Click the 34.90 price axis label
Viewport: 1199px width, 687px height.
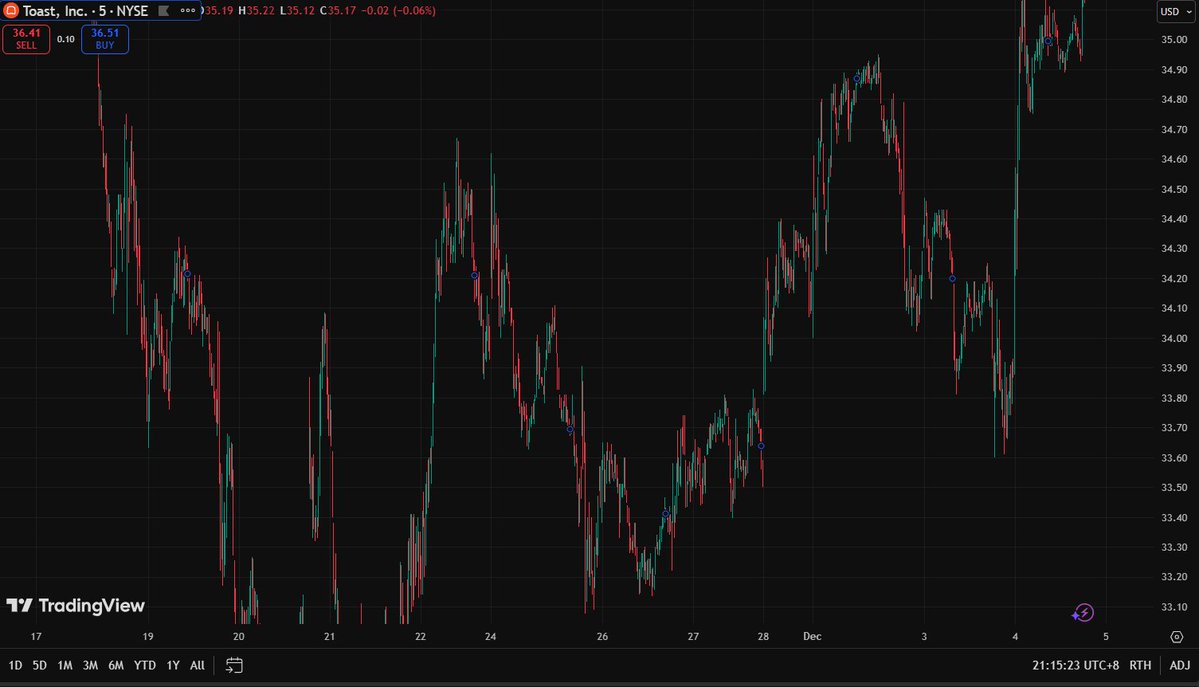pyautogui.click(x=1174, y=70)
